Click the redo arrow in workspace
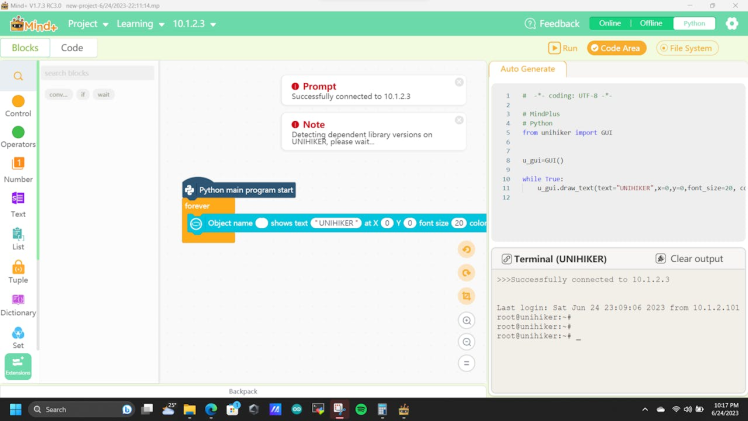The width and height of the screenshot is (748, 421). coord(467,273)
